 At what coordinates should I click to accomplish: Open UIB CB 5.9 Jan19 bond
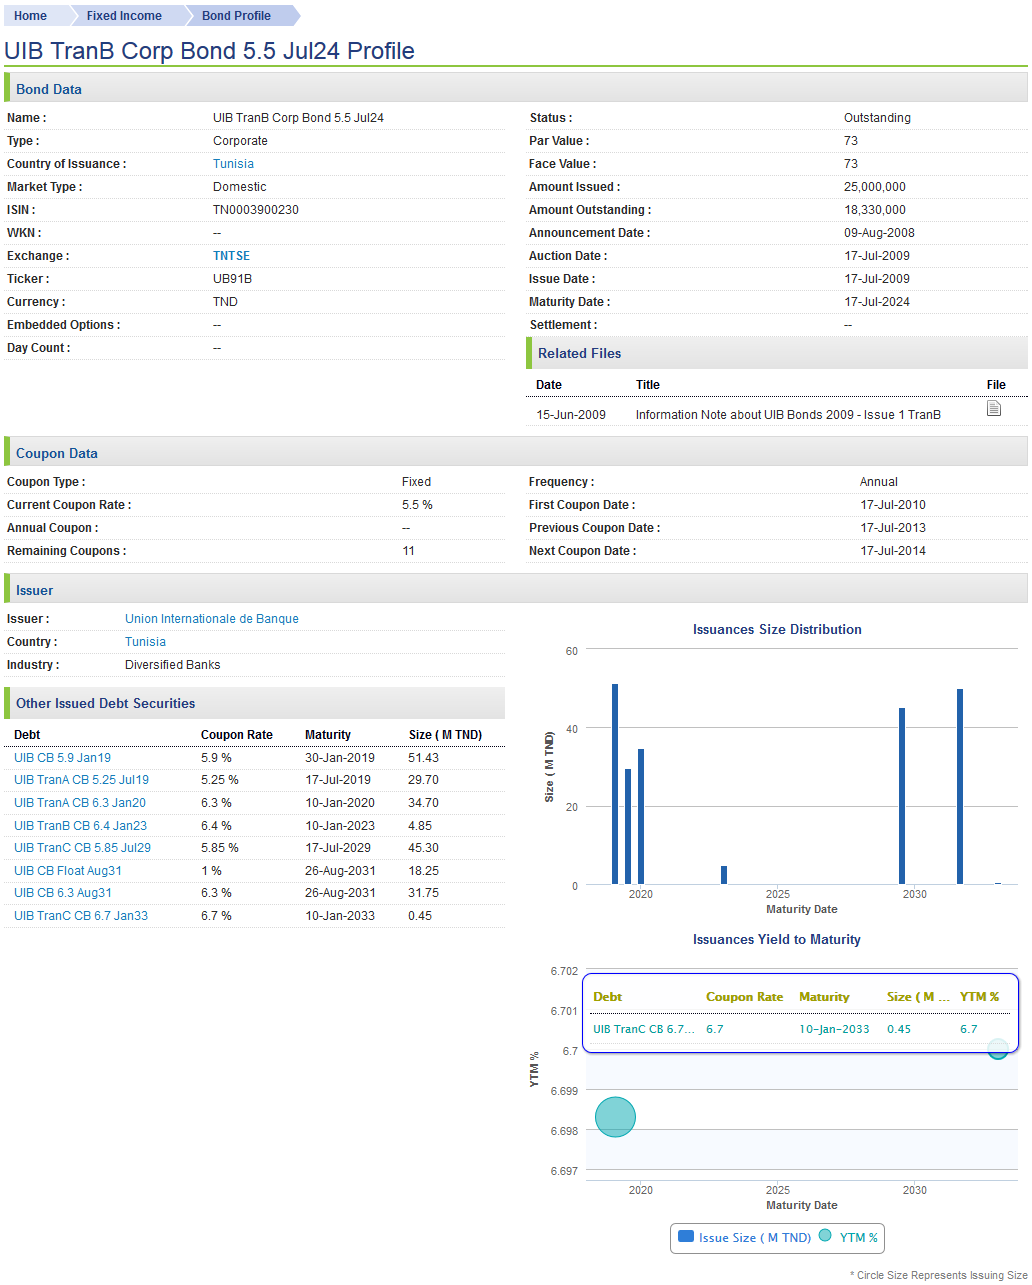point(62,758)
